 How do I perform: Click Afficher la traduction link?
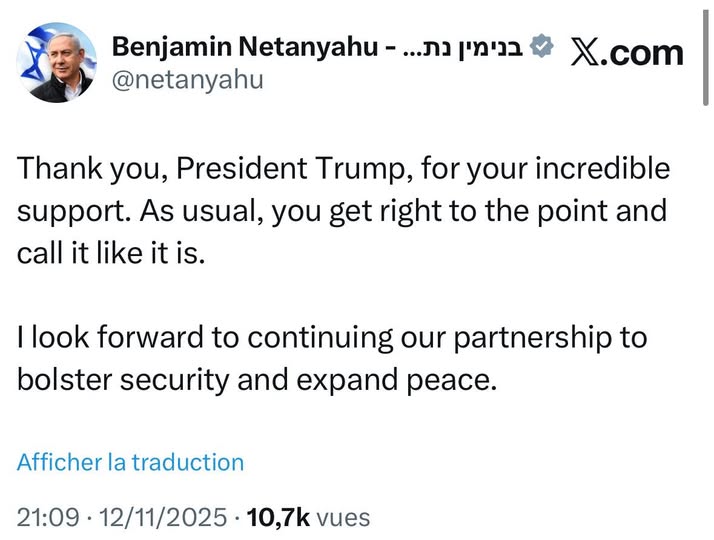tap(130, 462)
